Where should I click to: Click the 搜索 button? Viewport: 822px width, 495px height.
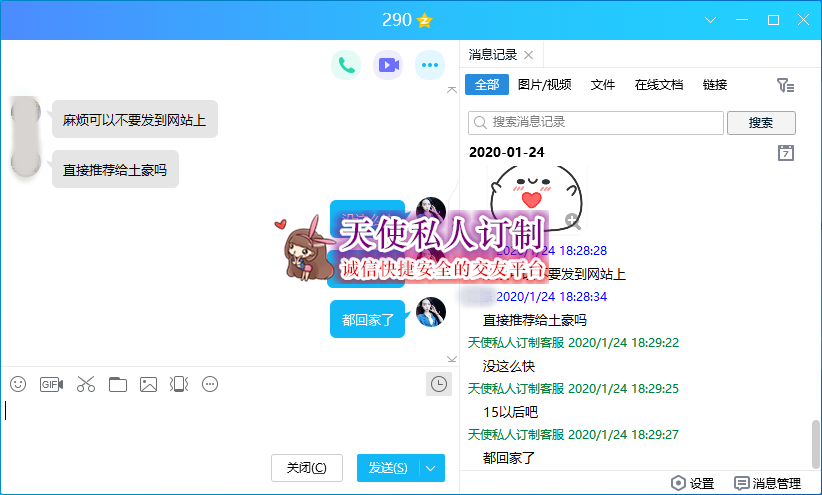click(x=761, y=123)
